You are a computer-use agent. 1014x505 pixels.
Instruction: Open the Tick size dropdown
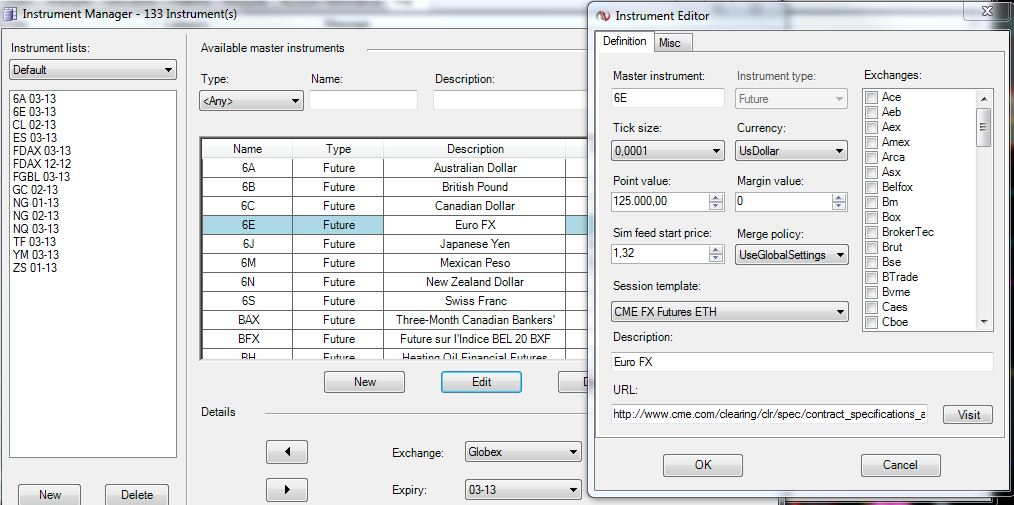(x=667, y=151)
